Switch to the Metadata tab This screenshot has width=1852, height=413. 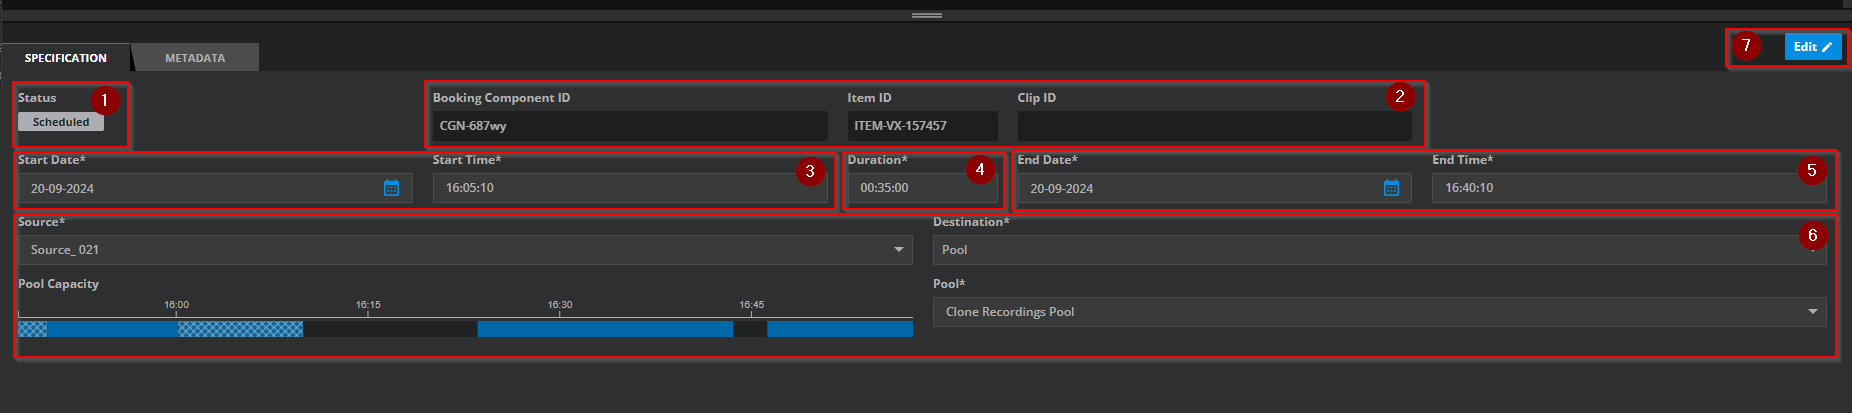click(x=195, y=58)
